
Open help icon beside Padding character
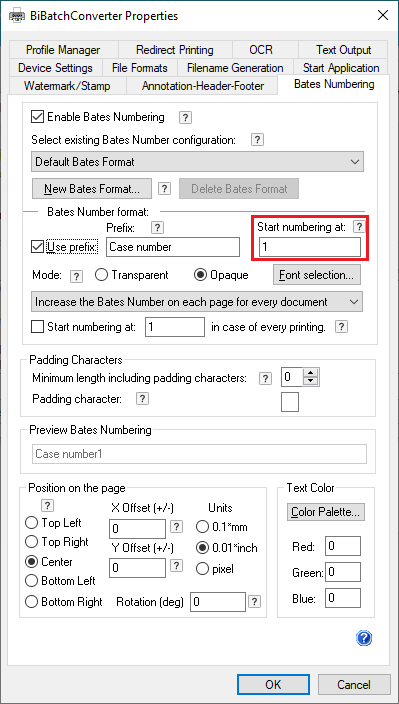click(142, 399)
